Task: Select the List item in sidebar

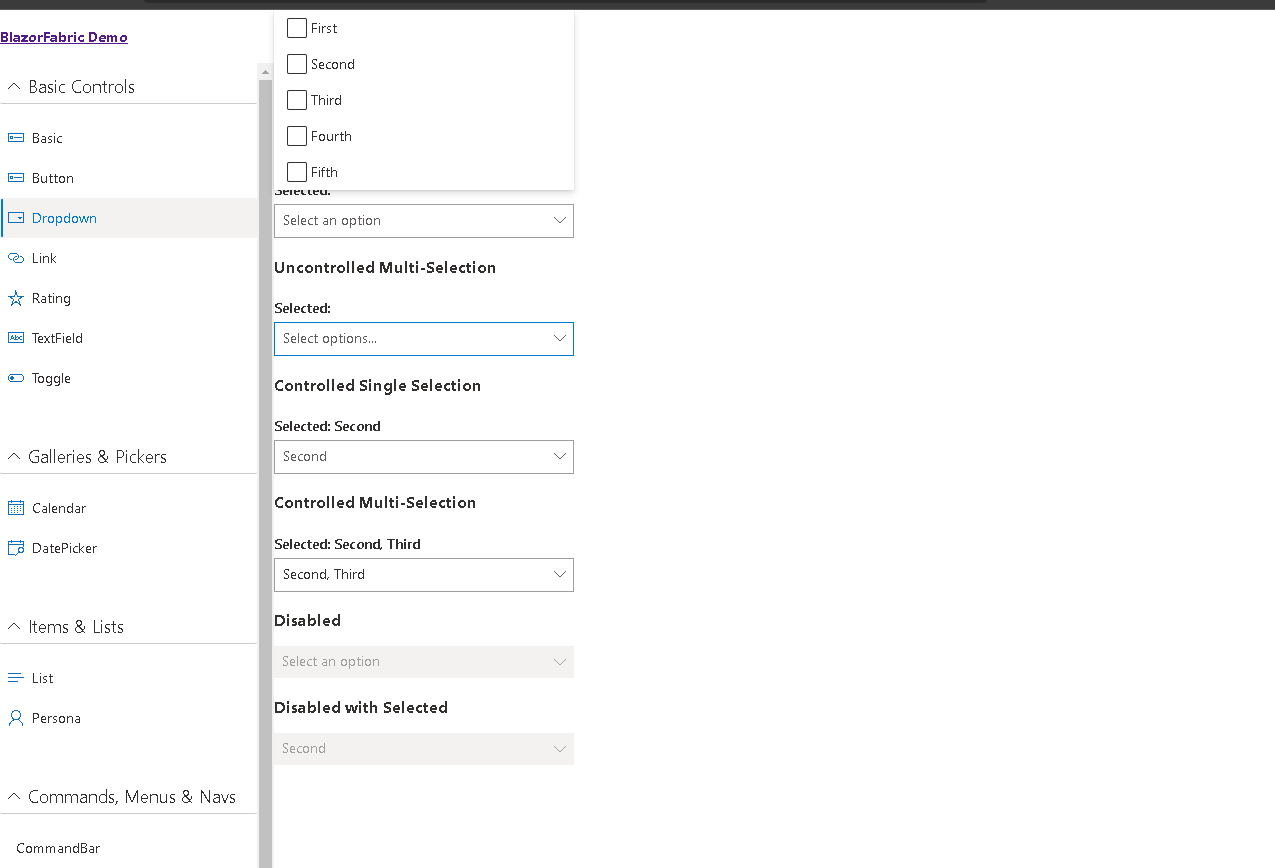Action: tap(43, 677)
